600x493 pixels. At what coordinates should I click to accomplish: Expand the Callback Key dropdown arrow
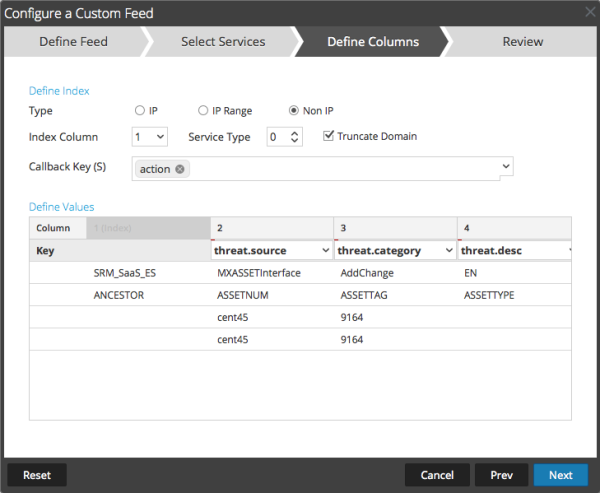[506, 166]
